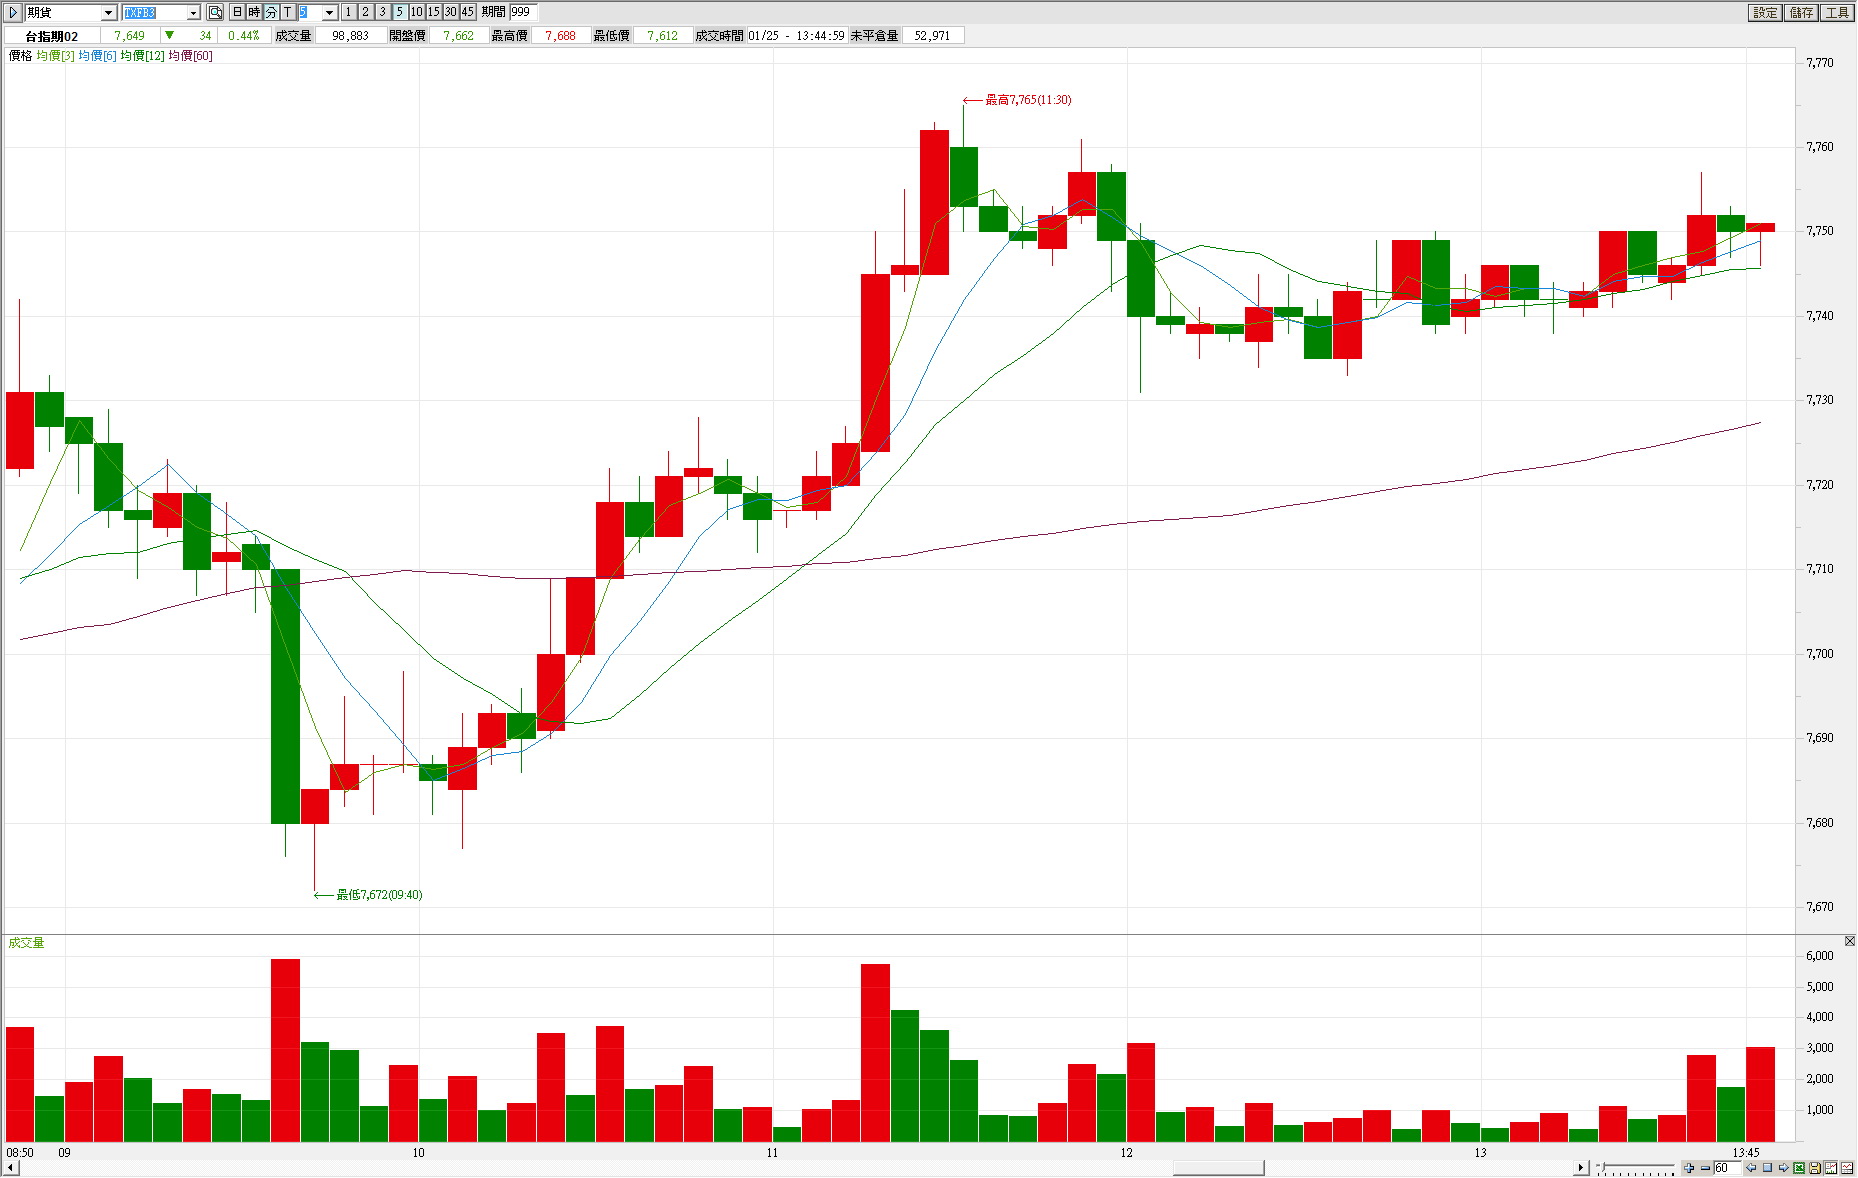The height and width of the screenshot is (1178, 1858).
Task: Open the 設定 settings menu
Action: click(1765, 12)
